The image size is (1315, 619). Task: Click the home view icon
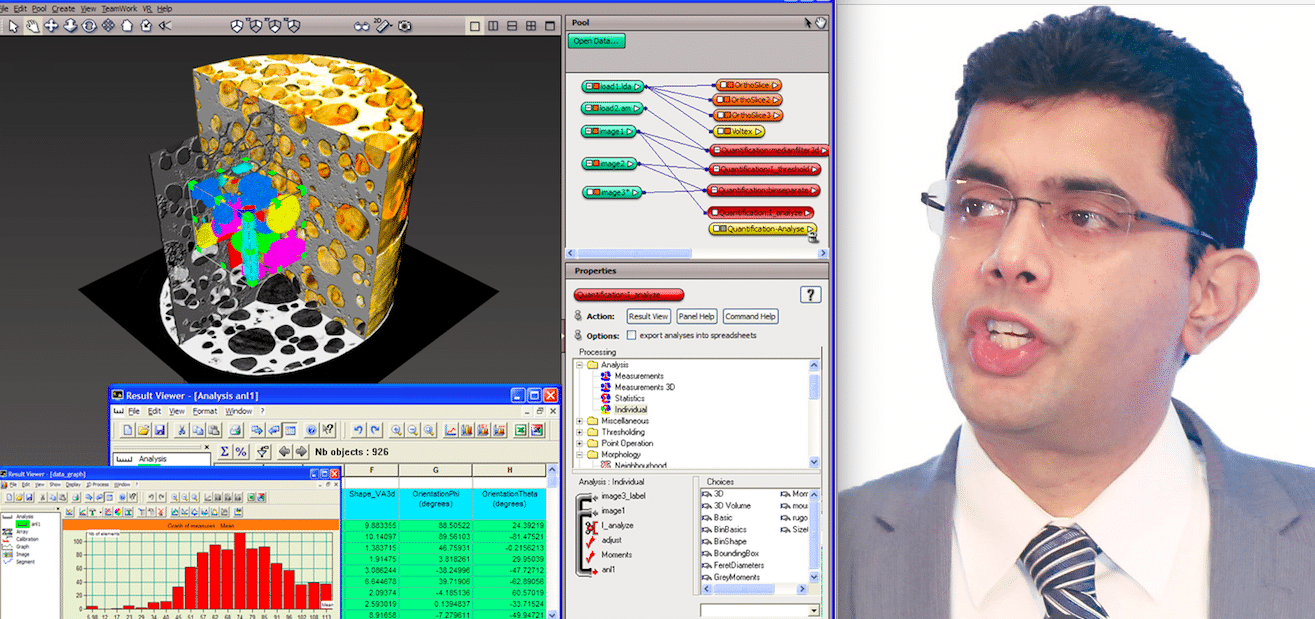point(127,25)
